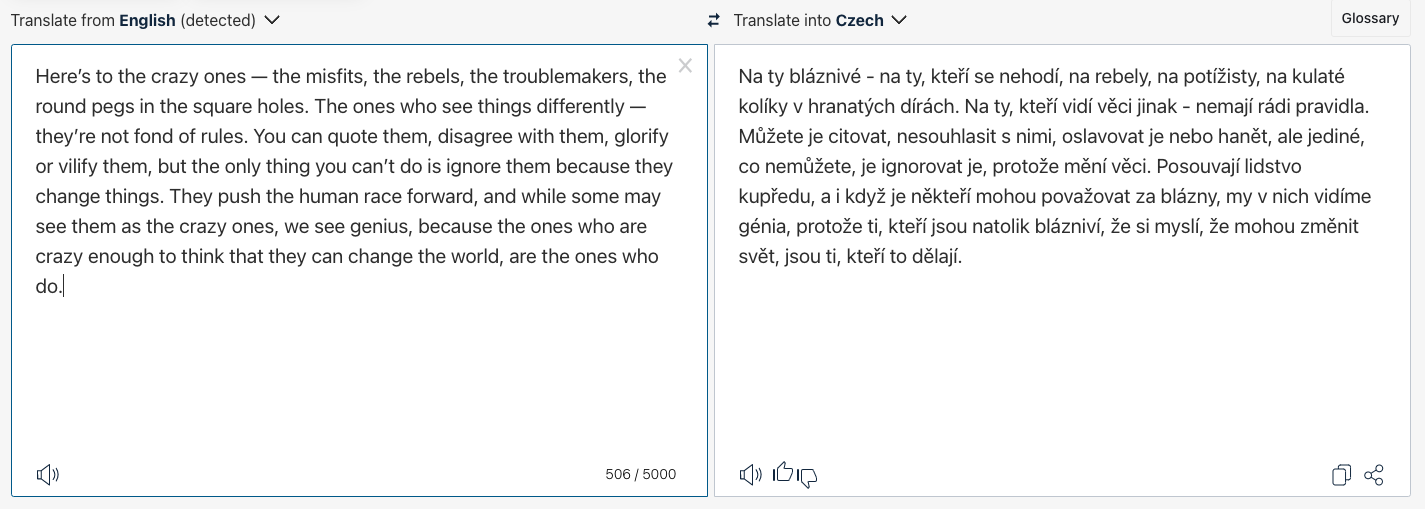The height and width of the screenshot is (509, 1425).
Task: Rate the translation with thumbs down
Action: coord(807,478)
